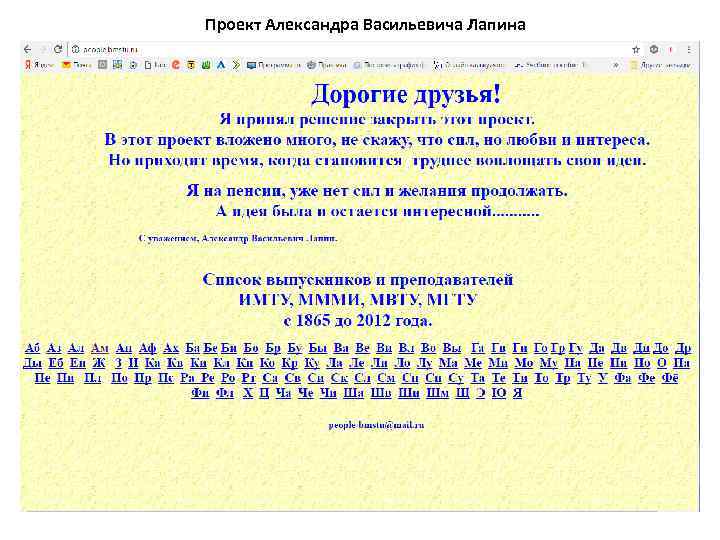The height and width of the screenshot is (540, 720).
Task: Open the 'Кр' surname list link
Action: pos(289,363)
